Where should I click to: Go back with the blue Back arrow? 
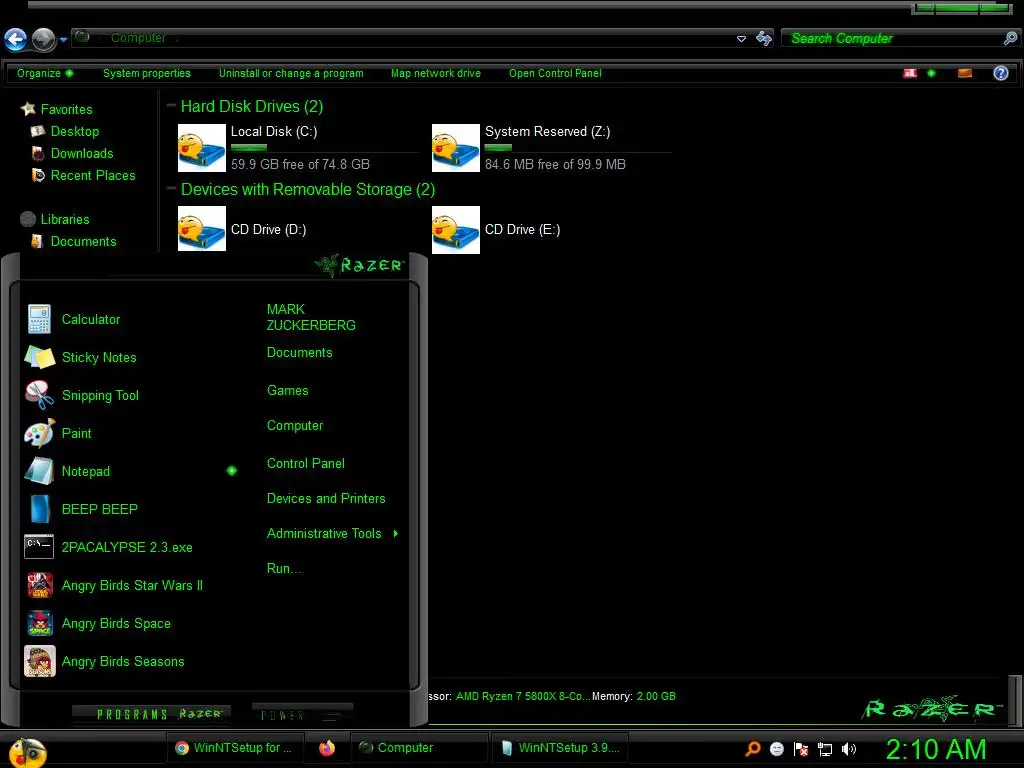[x=16, y=39]
